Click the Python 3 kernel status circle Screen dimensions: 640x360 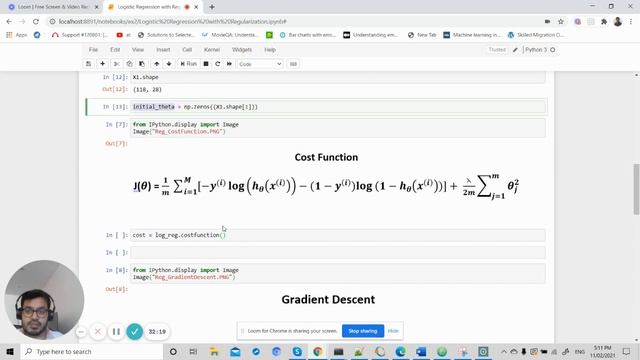coord(553,50)
